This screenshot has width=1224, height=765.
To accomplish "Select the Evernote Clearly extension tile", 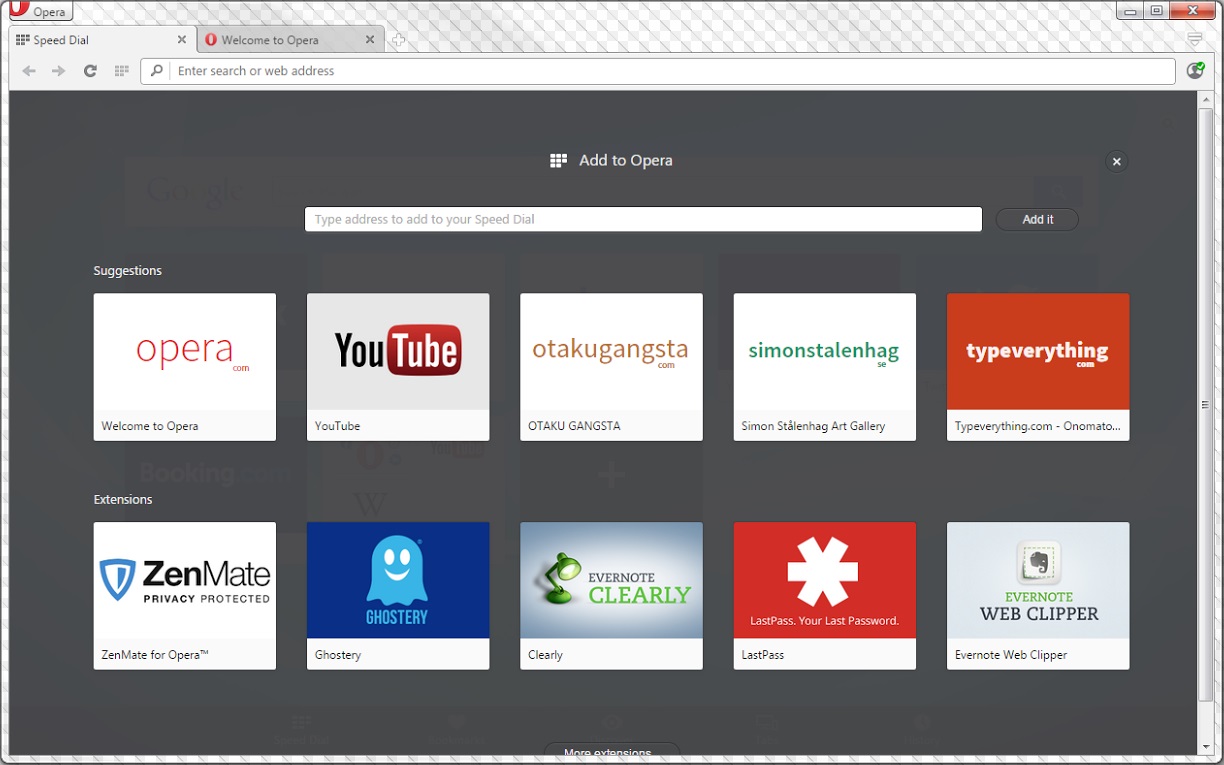I will pyautogui.click(x=611, y=595).
